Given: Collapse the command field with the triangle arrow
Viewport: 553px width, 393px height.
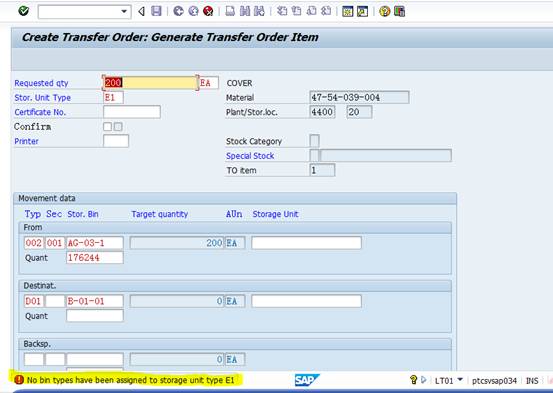Looking at the screenshot, I should pyautogui.click(x=141, y=11).
